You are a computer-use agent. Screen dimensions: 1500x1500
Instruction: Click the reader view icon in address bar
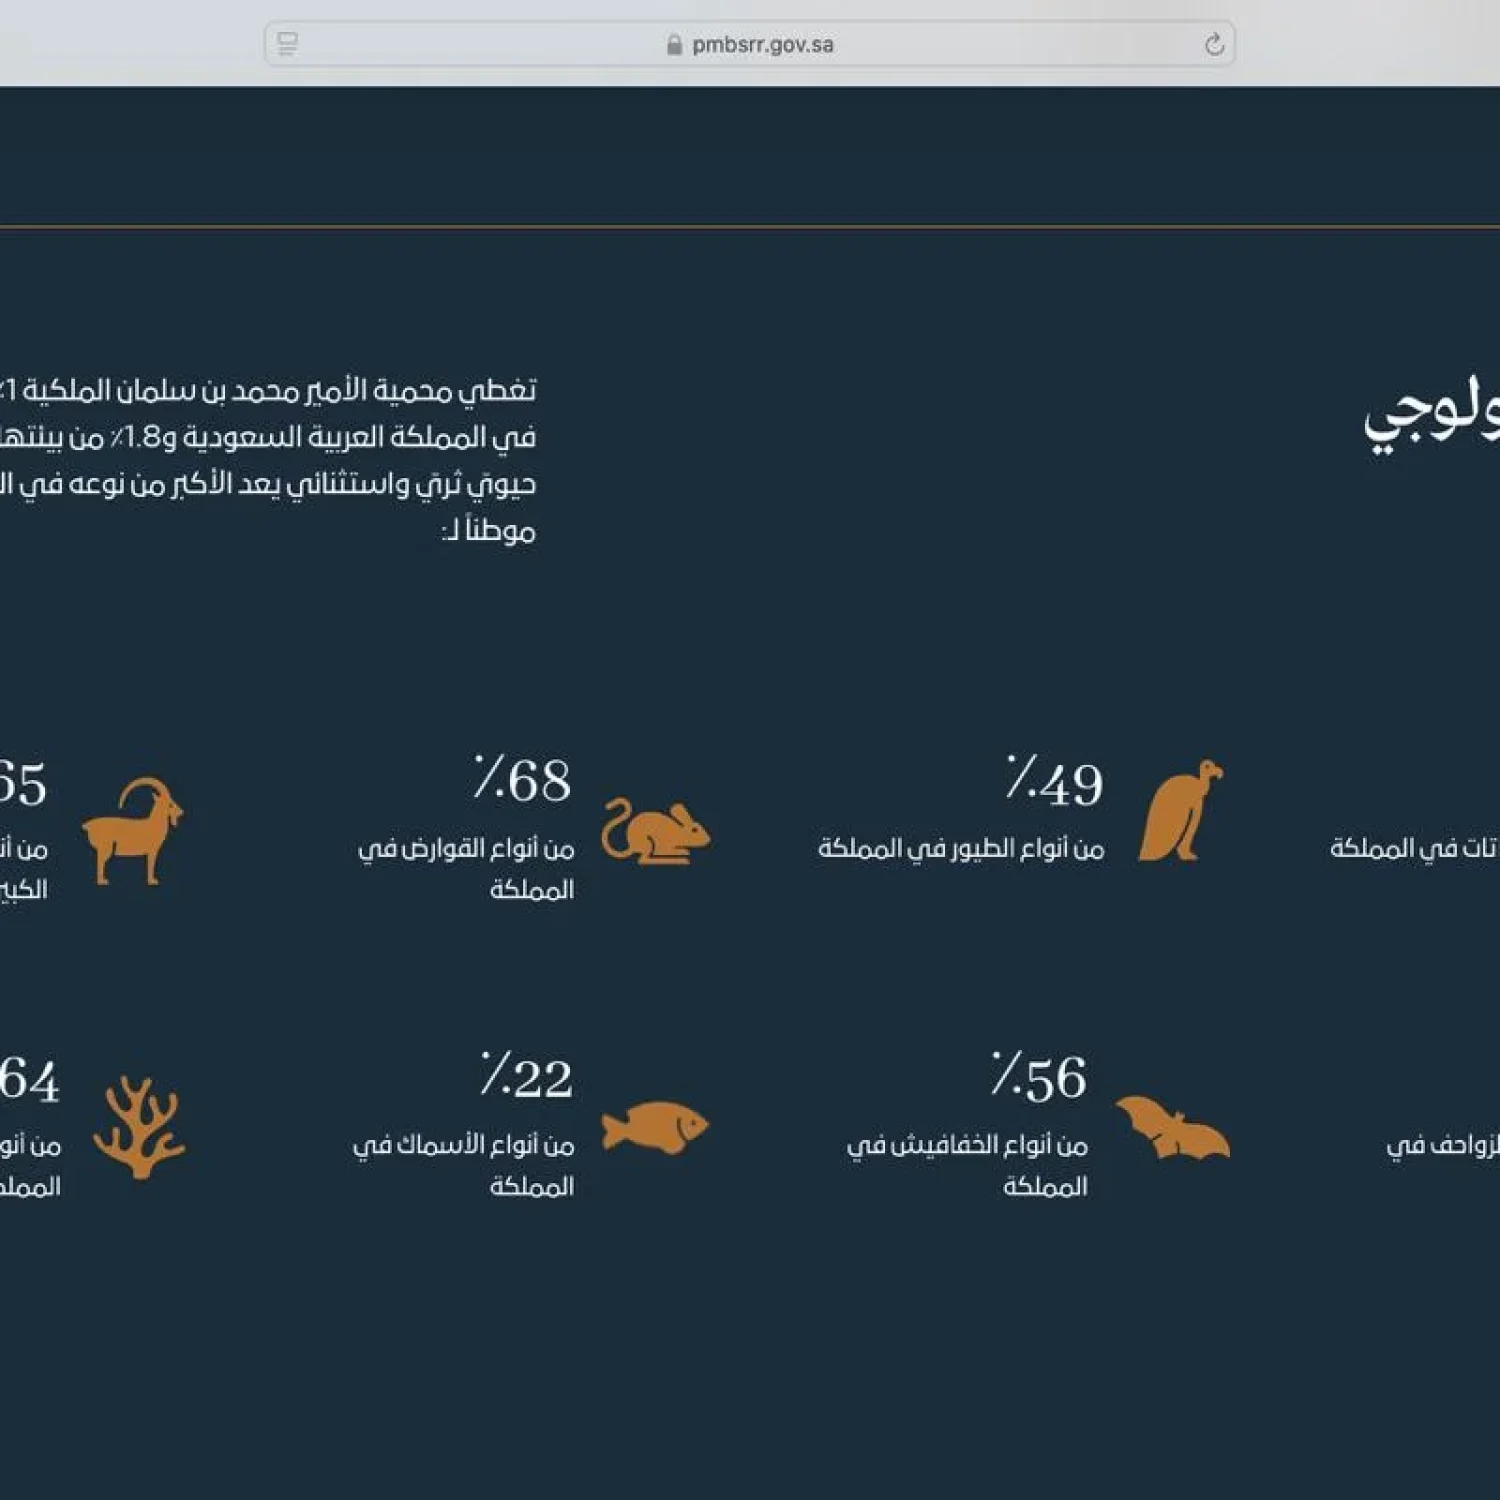click(x=287, y=44)
